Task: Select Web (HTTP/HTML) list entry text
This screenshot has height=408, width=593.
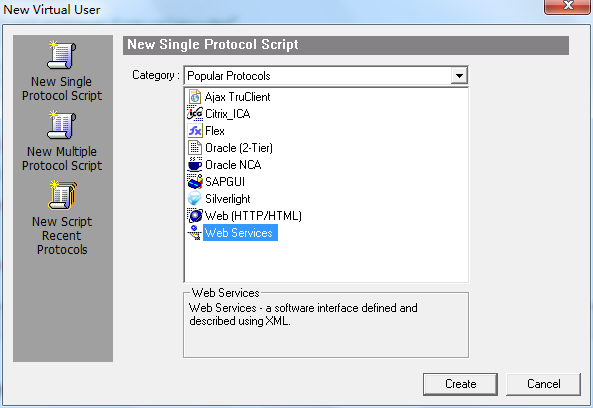Action: 253,216
